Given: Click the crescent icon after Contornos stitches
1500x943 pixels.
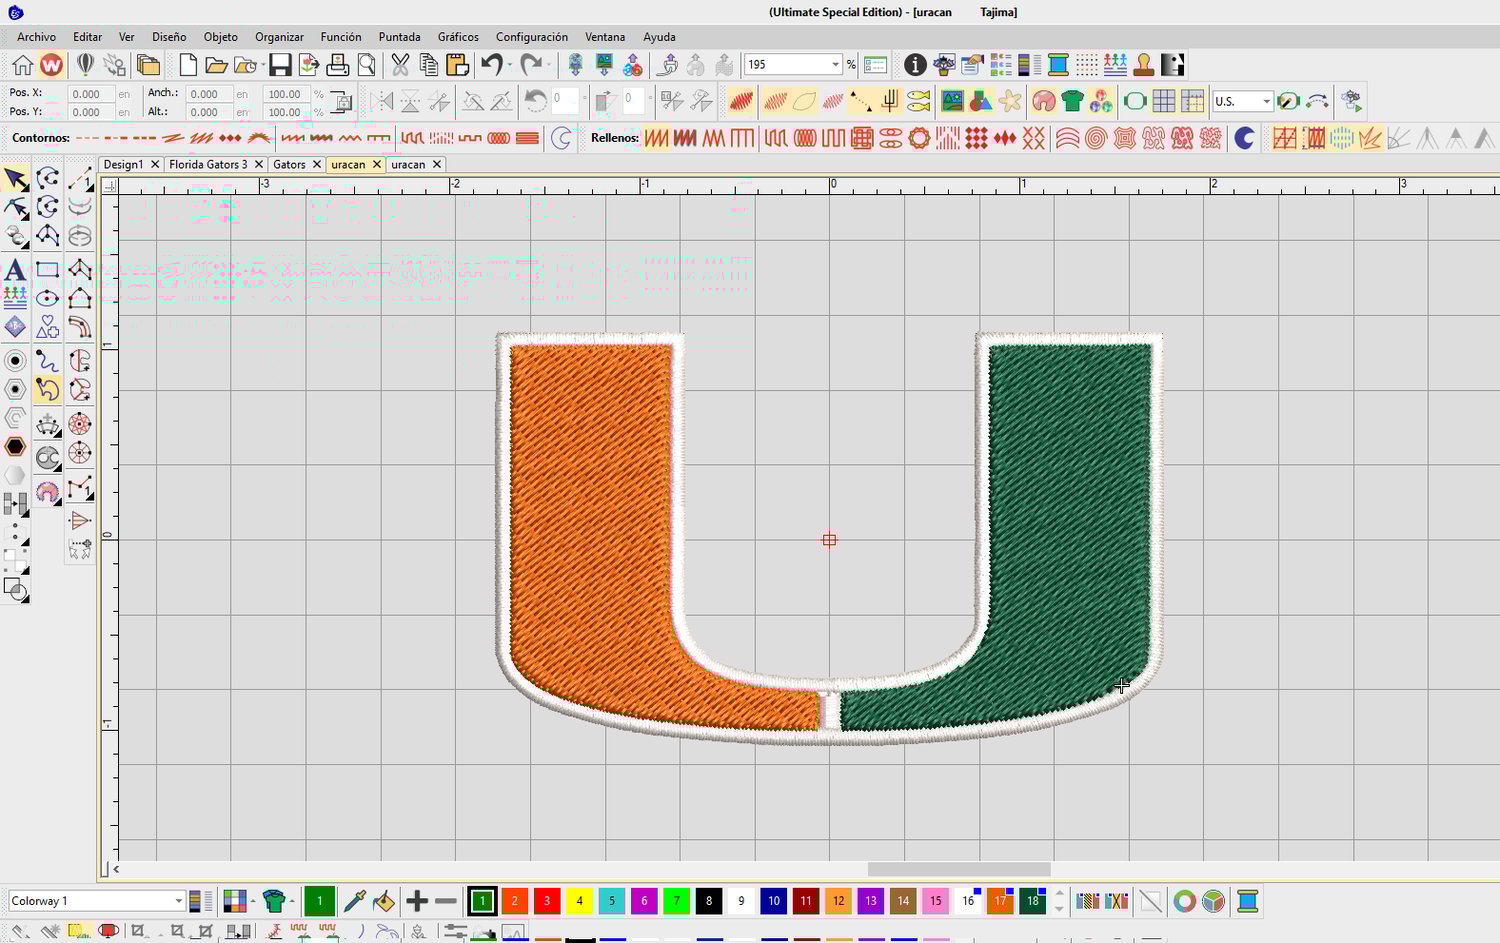Looking at the screenshot, I should 562,138.
